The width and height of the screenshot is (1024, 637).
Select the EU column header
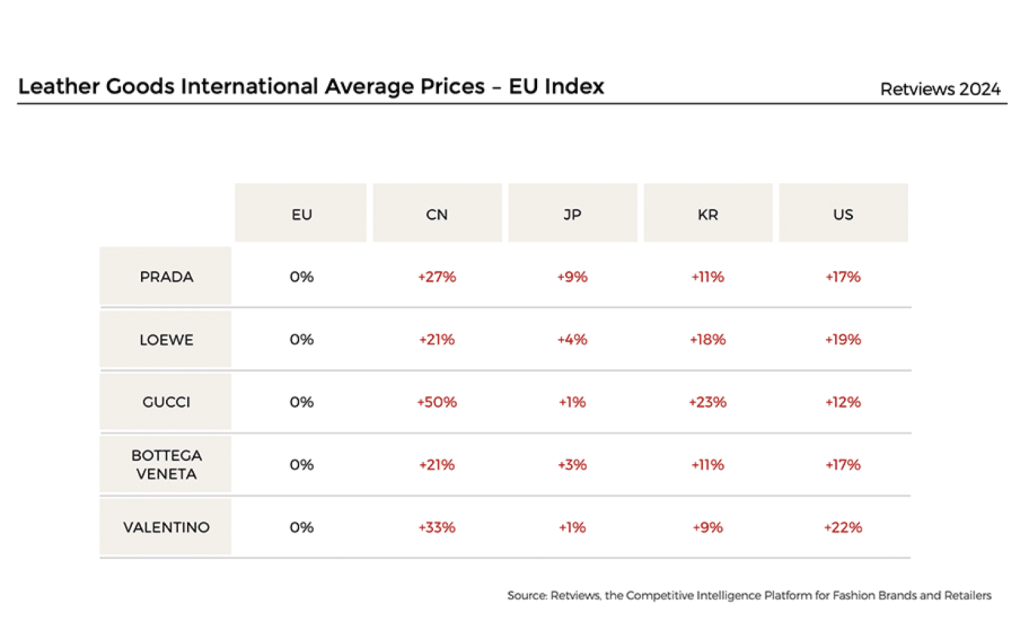point(301,214)
